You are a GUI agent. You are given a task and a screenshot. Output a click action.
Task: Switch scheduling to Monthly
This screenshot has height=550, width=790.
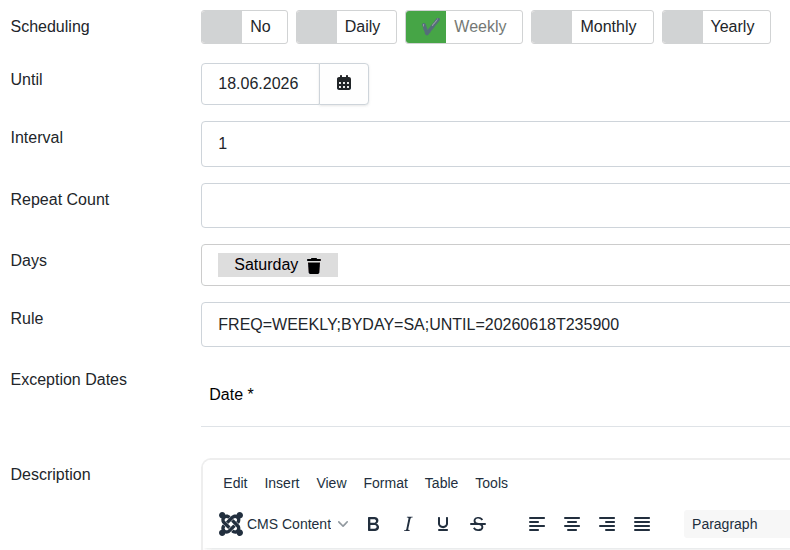(592, 27)
